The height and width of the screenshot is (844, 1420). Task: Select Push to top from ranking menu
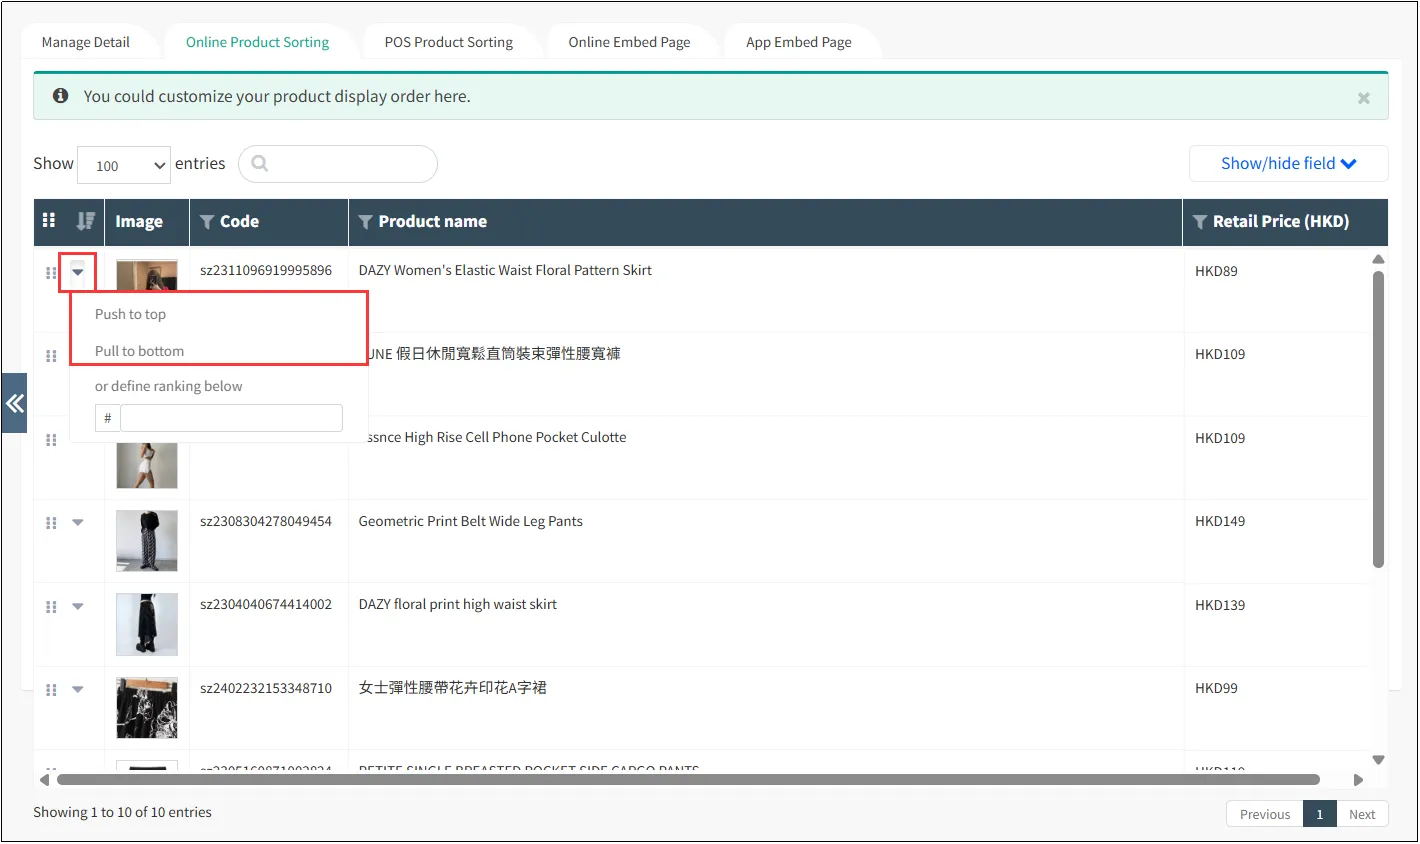pyautogui.click(x=131, y=314)
